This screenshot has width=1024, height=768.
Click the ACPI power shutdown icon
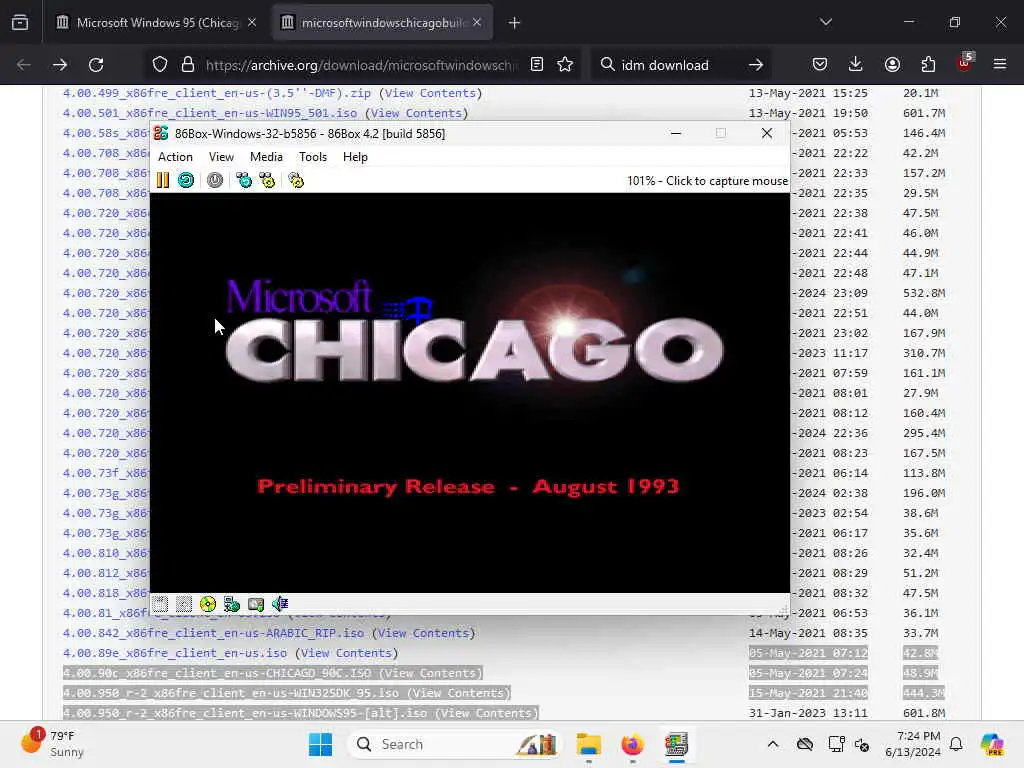click(x=215, y=180)
